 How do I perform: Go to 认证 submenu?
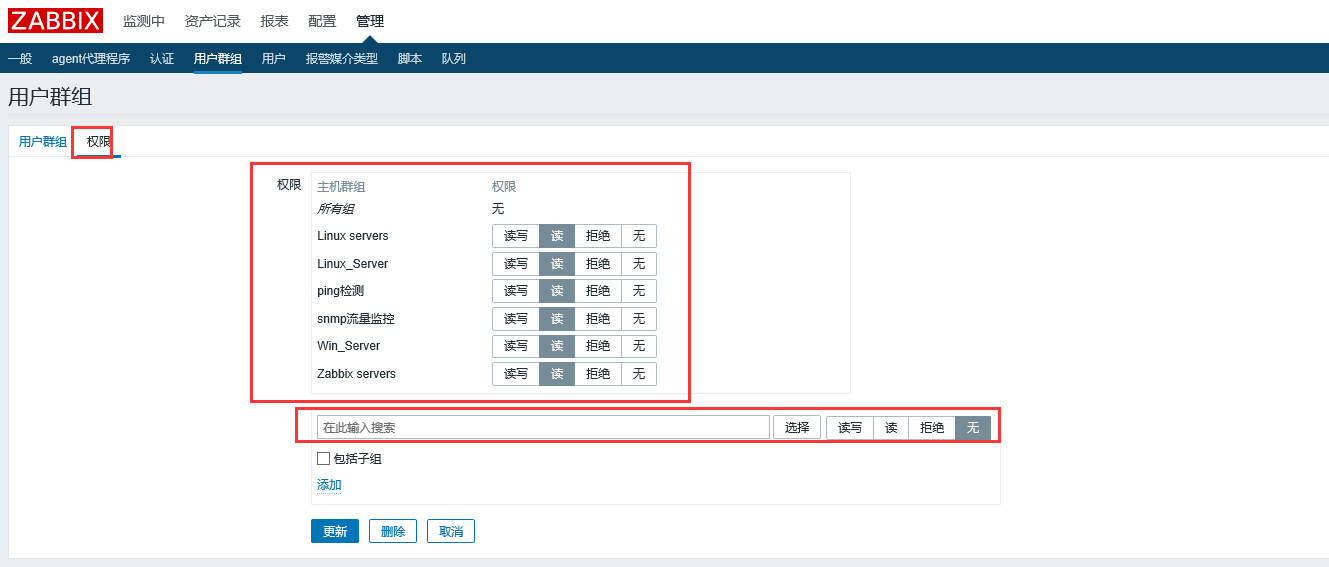162,59
